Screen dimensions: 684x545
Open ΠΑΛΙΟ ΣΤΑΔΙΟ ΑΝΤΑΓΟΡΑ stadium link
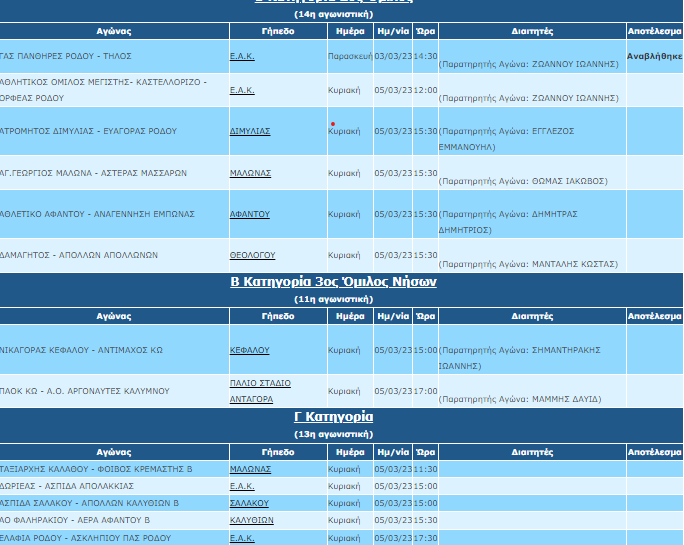(x=259, y=391)
